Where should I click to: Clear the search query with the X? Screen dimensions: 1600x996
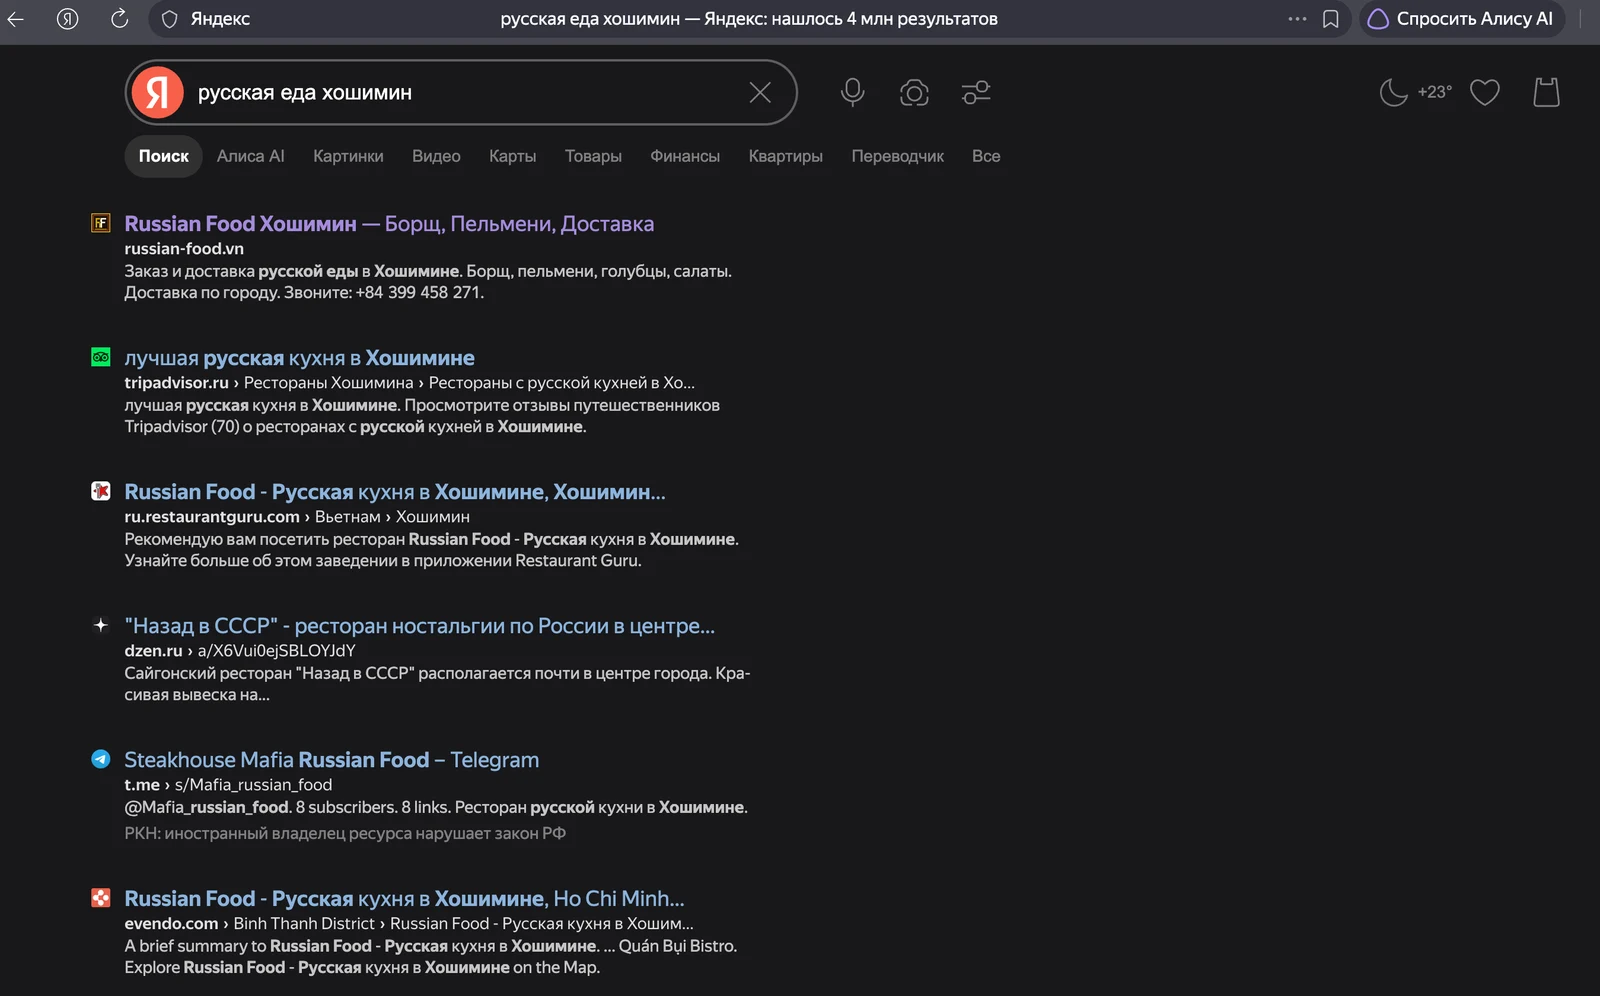pos(760,92)
